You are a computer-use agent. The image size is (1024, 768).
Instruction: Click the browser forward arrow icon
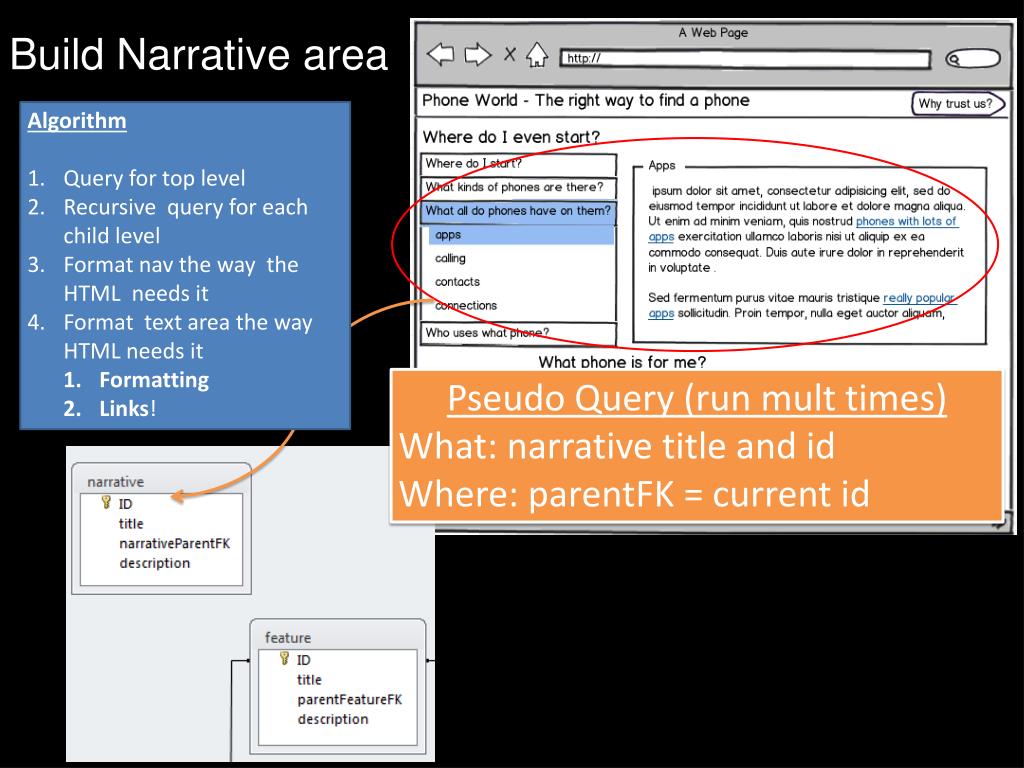click(x=478, y=54)
